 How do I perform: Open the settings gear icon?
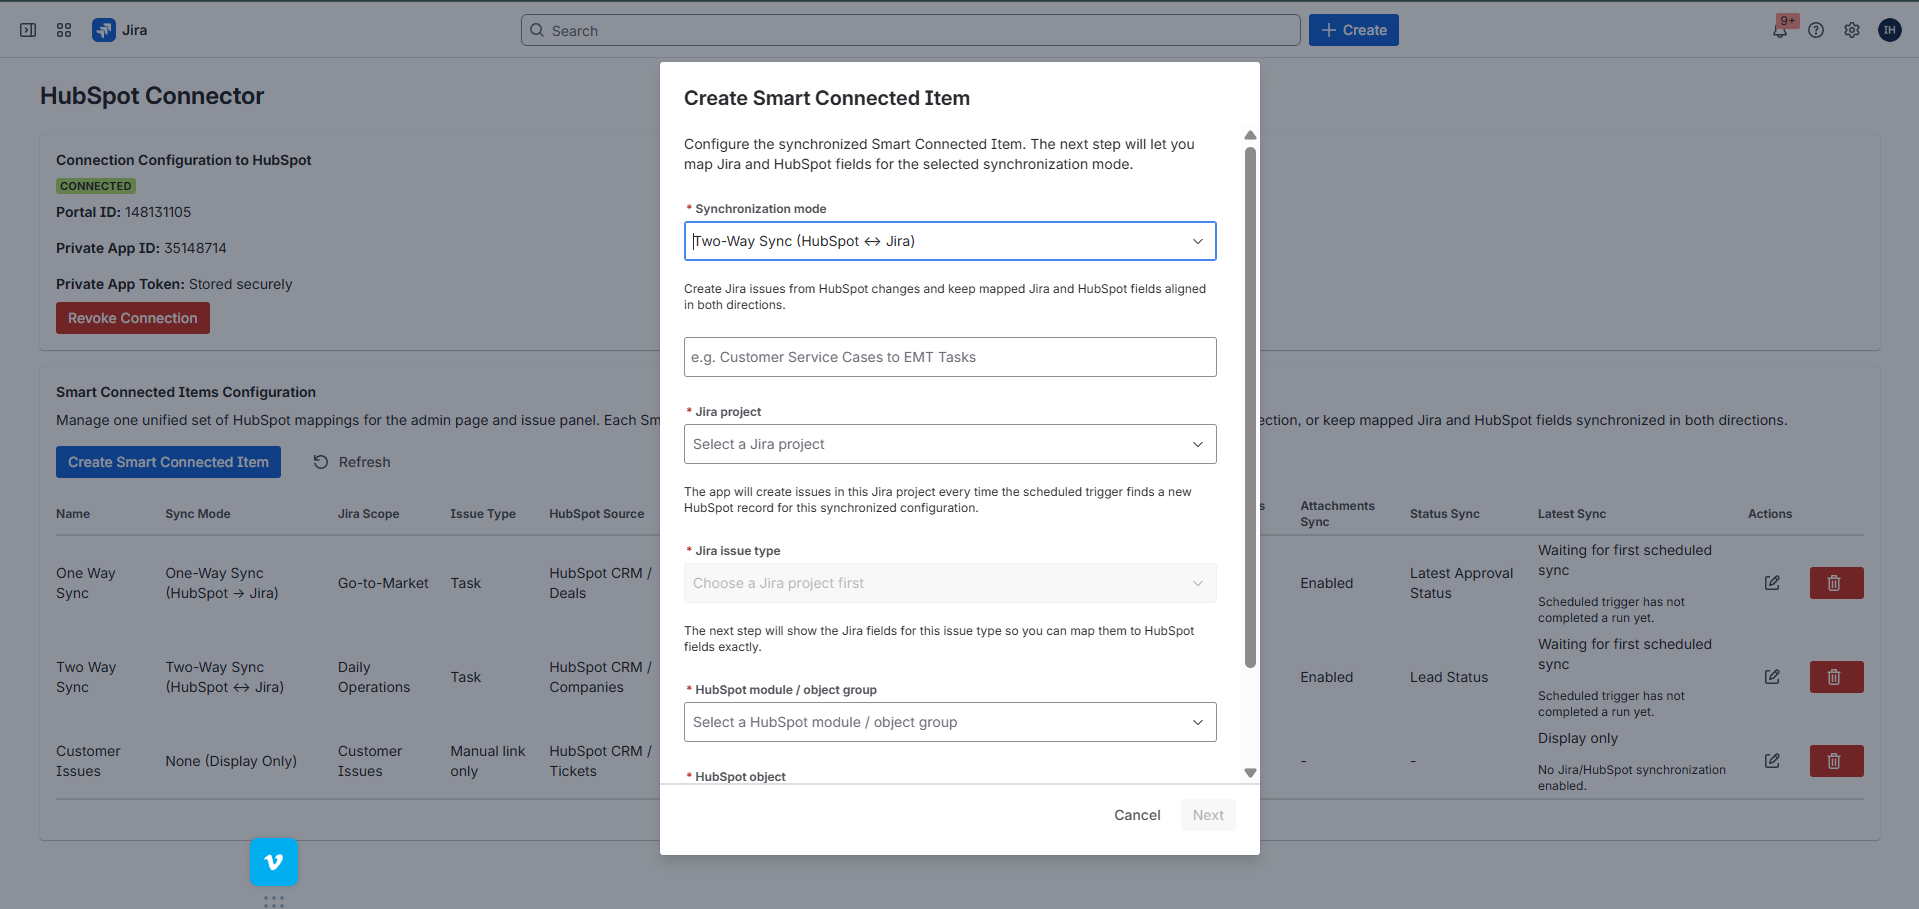point(1852,30)
